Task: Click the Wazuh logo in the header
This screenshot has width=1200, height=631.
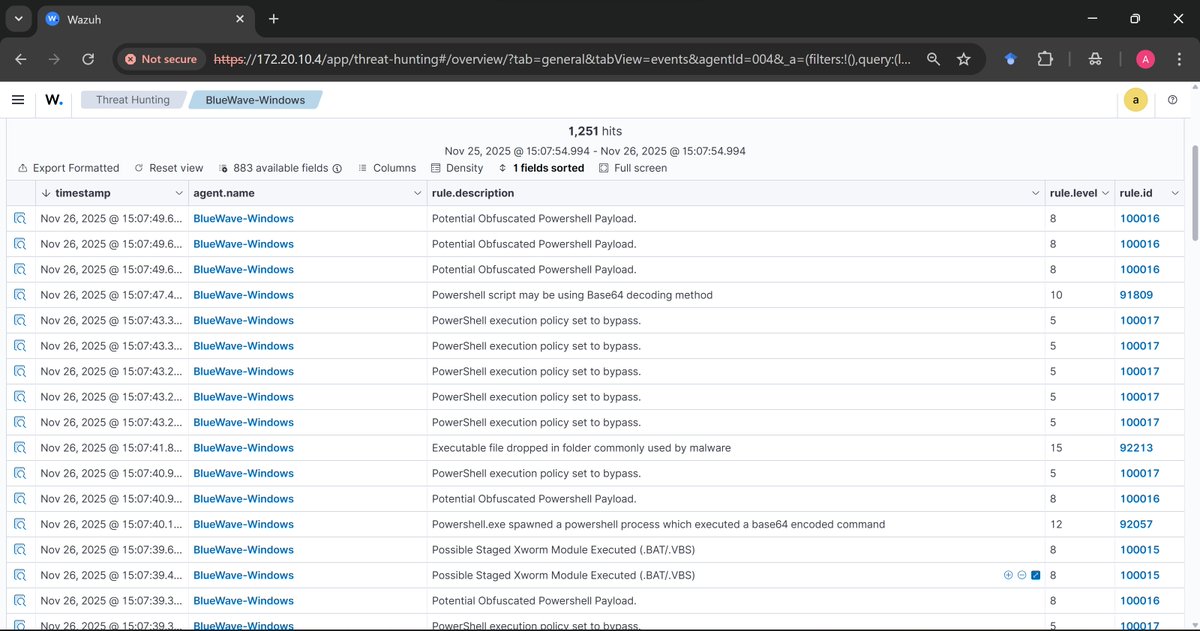Action: [x=52, y=99]
